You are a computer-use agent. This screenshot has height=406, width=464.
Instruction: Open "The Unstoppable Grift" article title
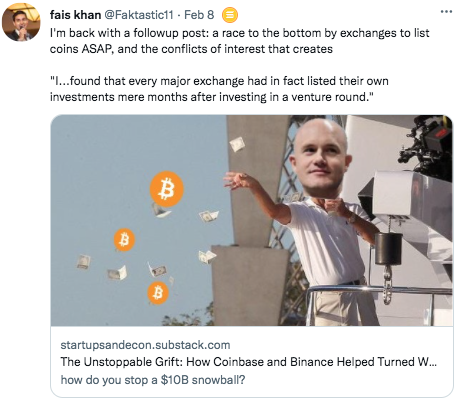click(248, 362)
